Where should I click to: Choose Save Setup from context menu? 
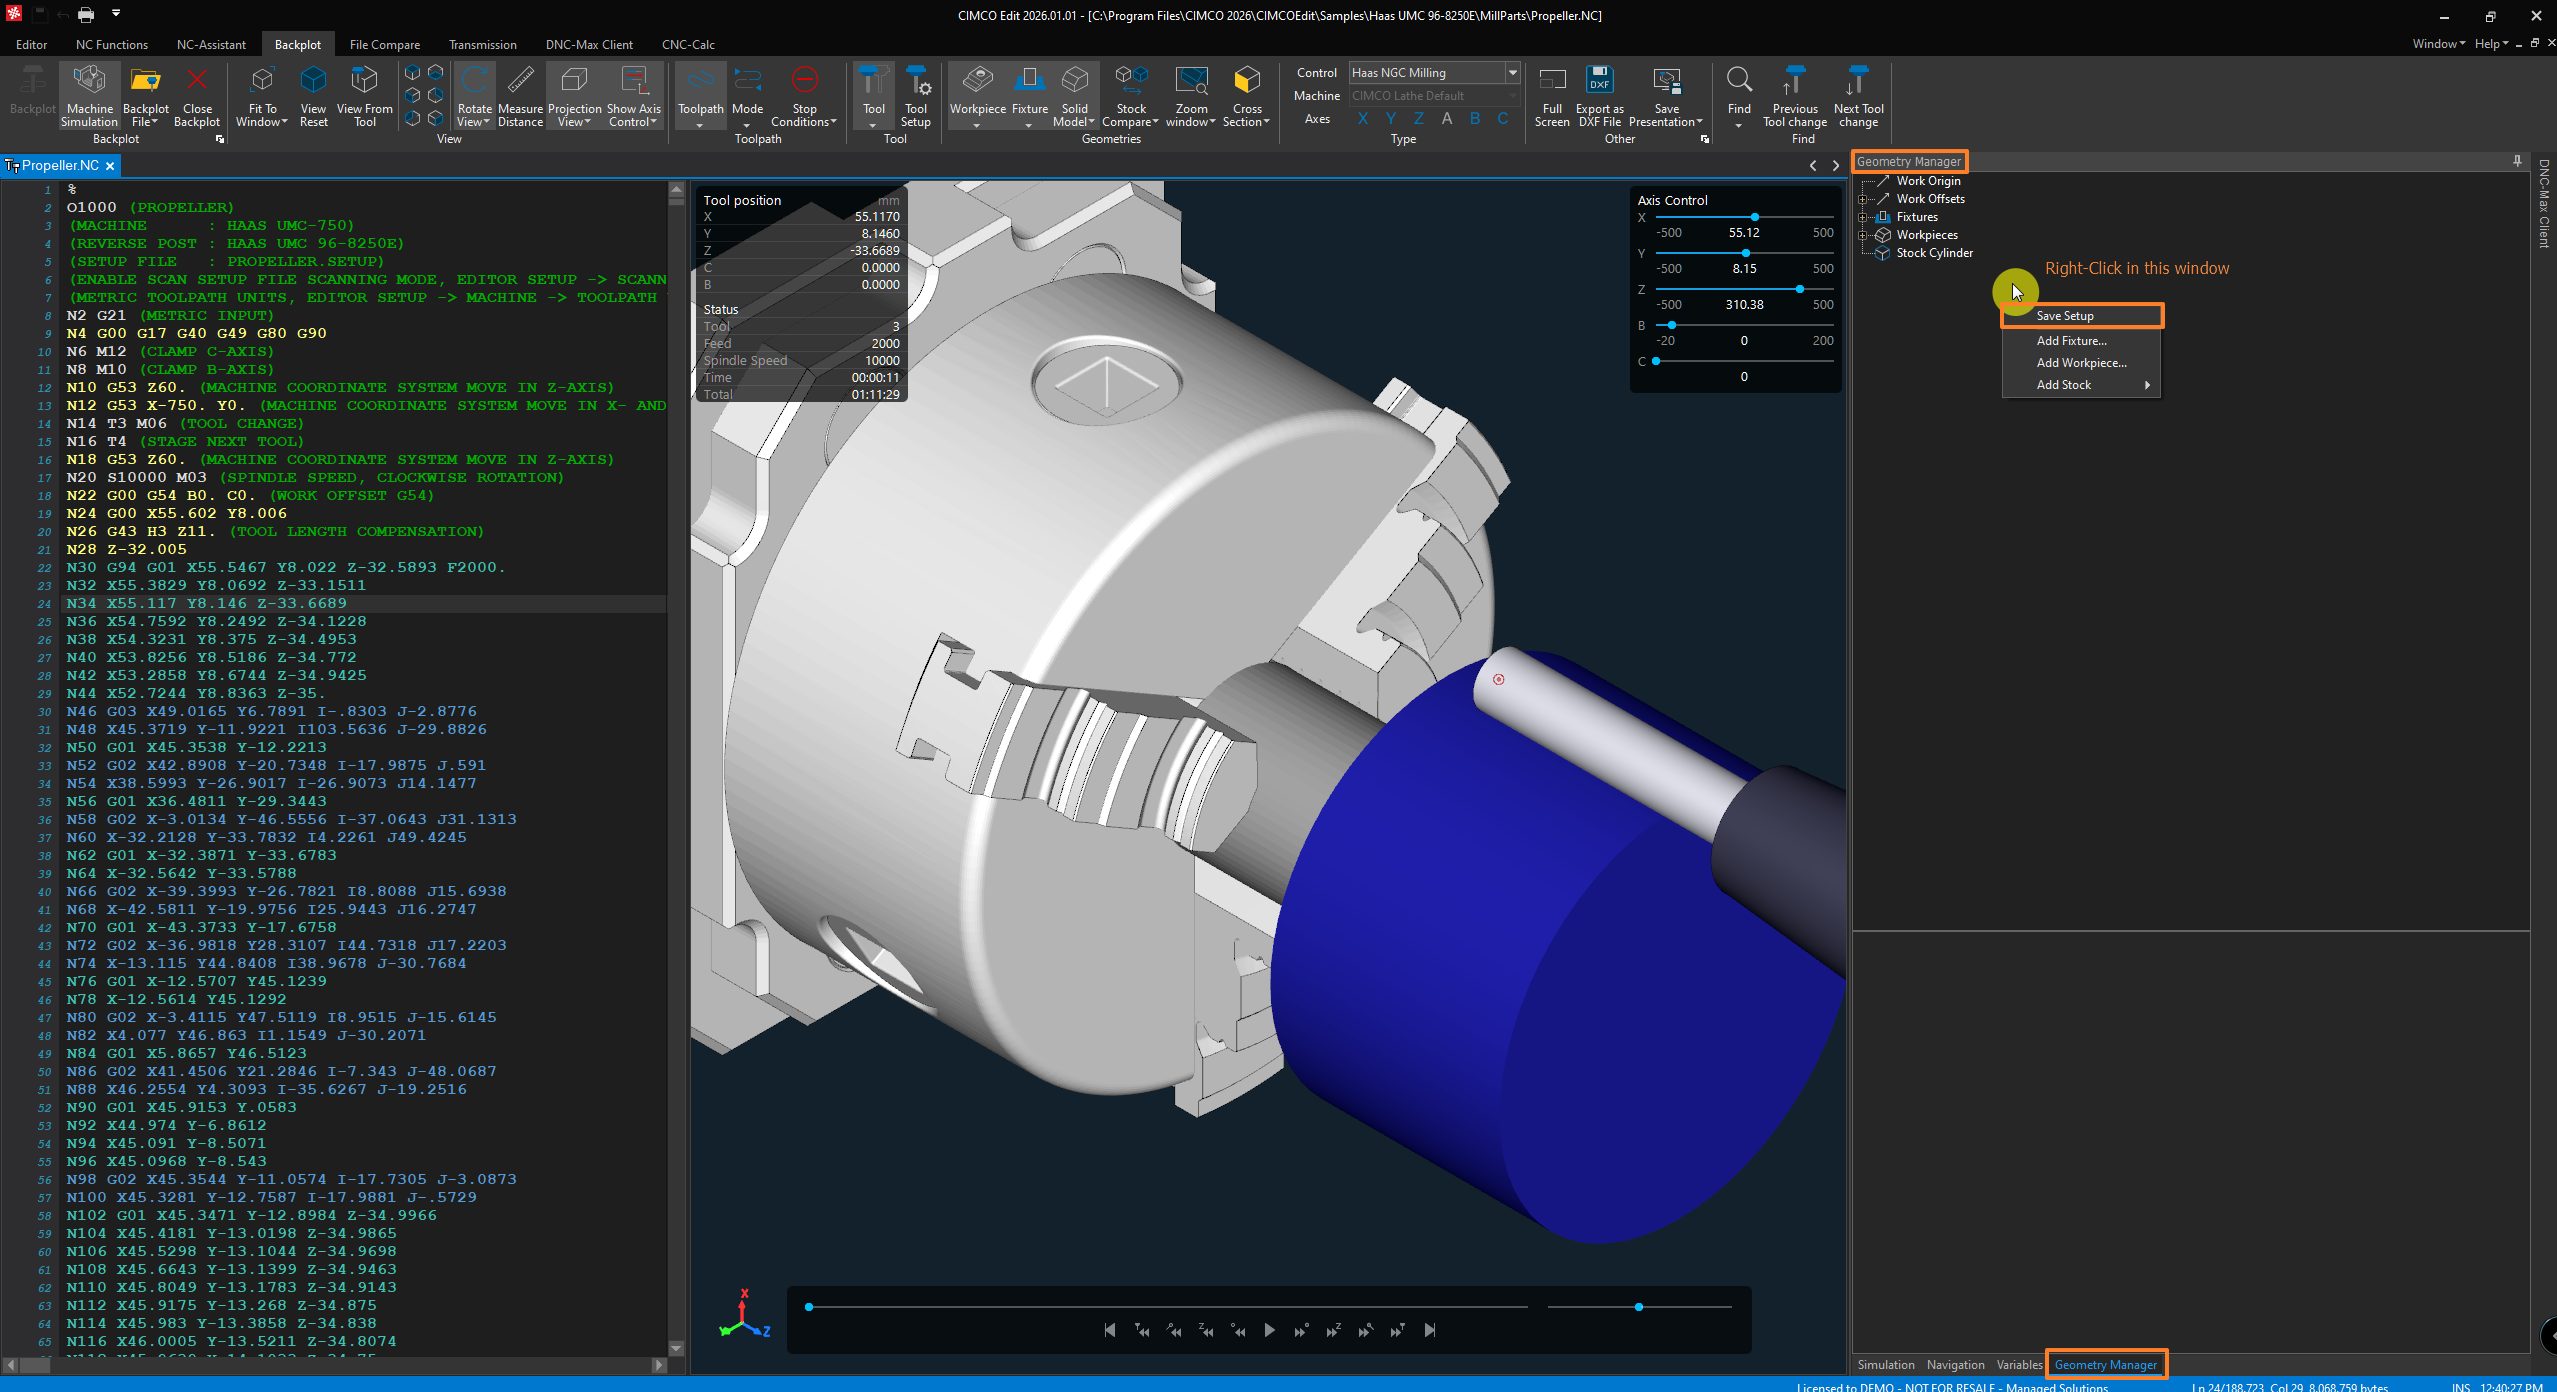coord(2065,316)
